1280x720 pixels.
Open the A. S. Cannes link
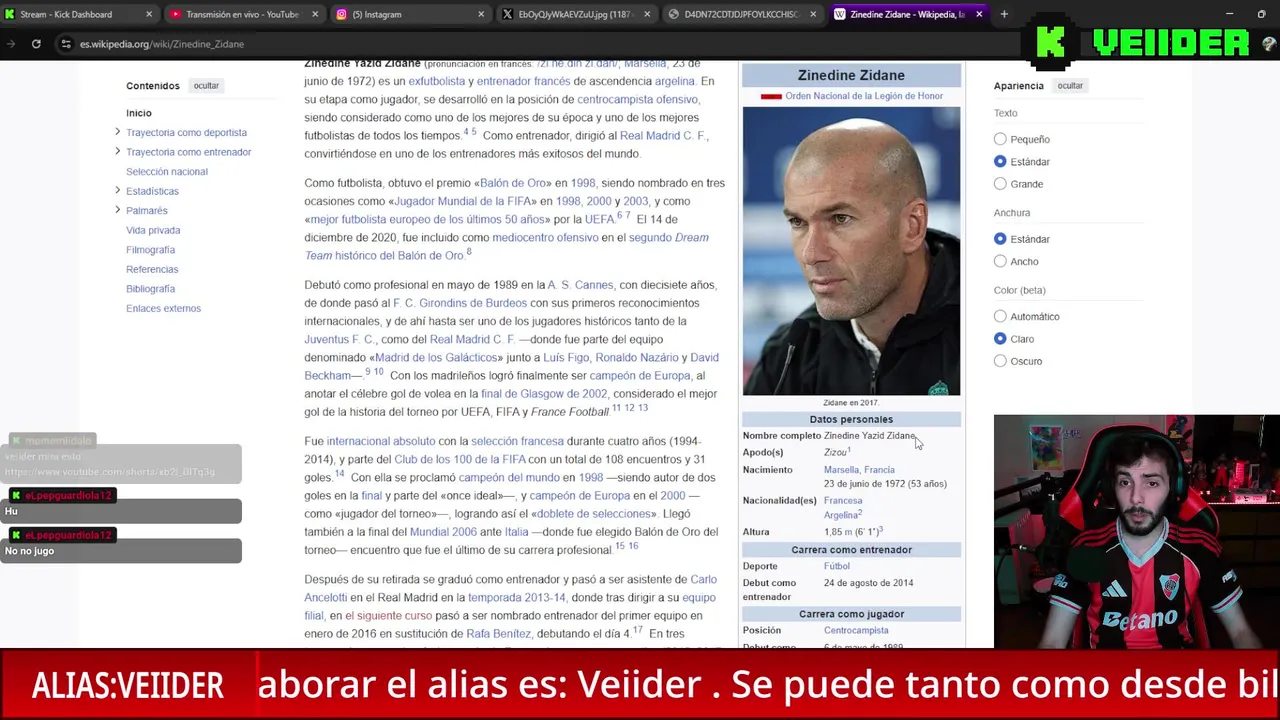(x=580, y=285)
